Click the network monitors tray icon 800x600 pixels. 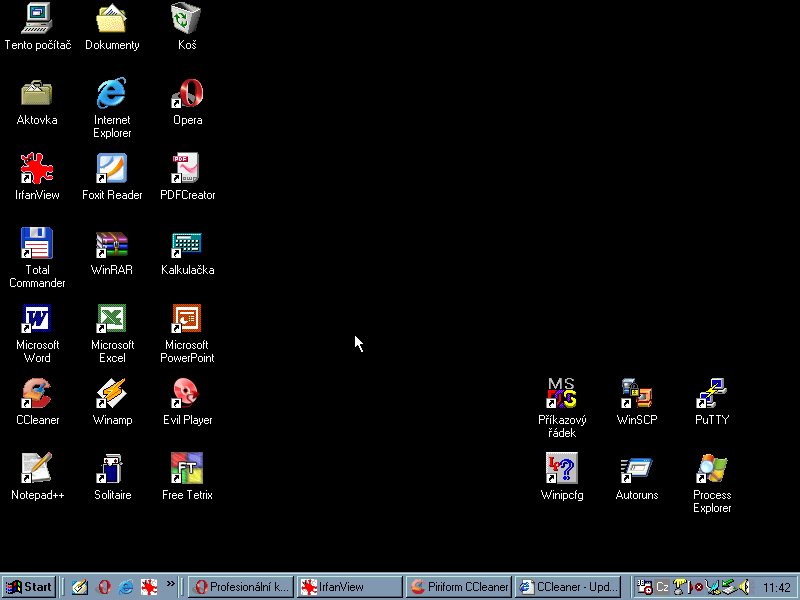[713, 587]
